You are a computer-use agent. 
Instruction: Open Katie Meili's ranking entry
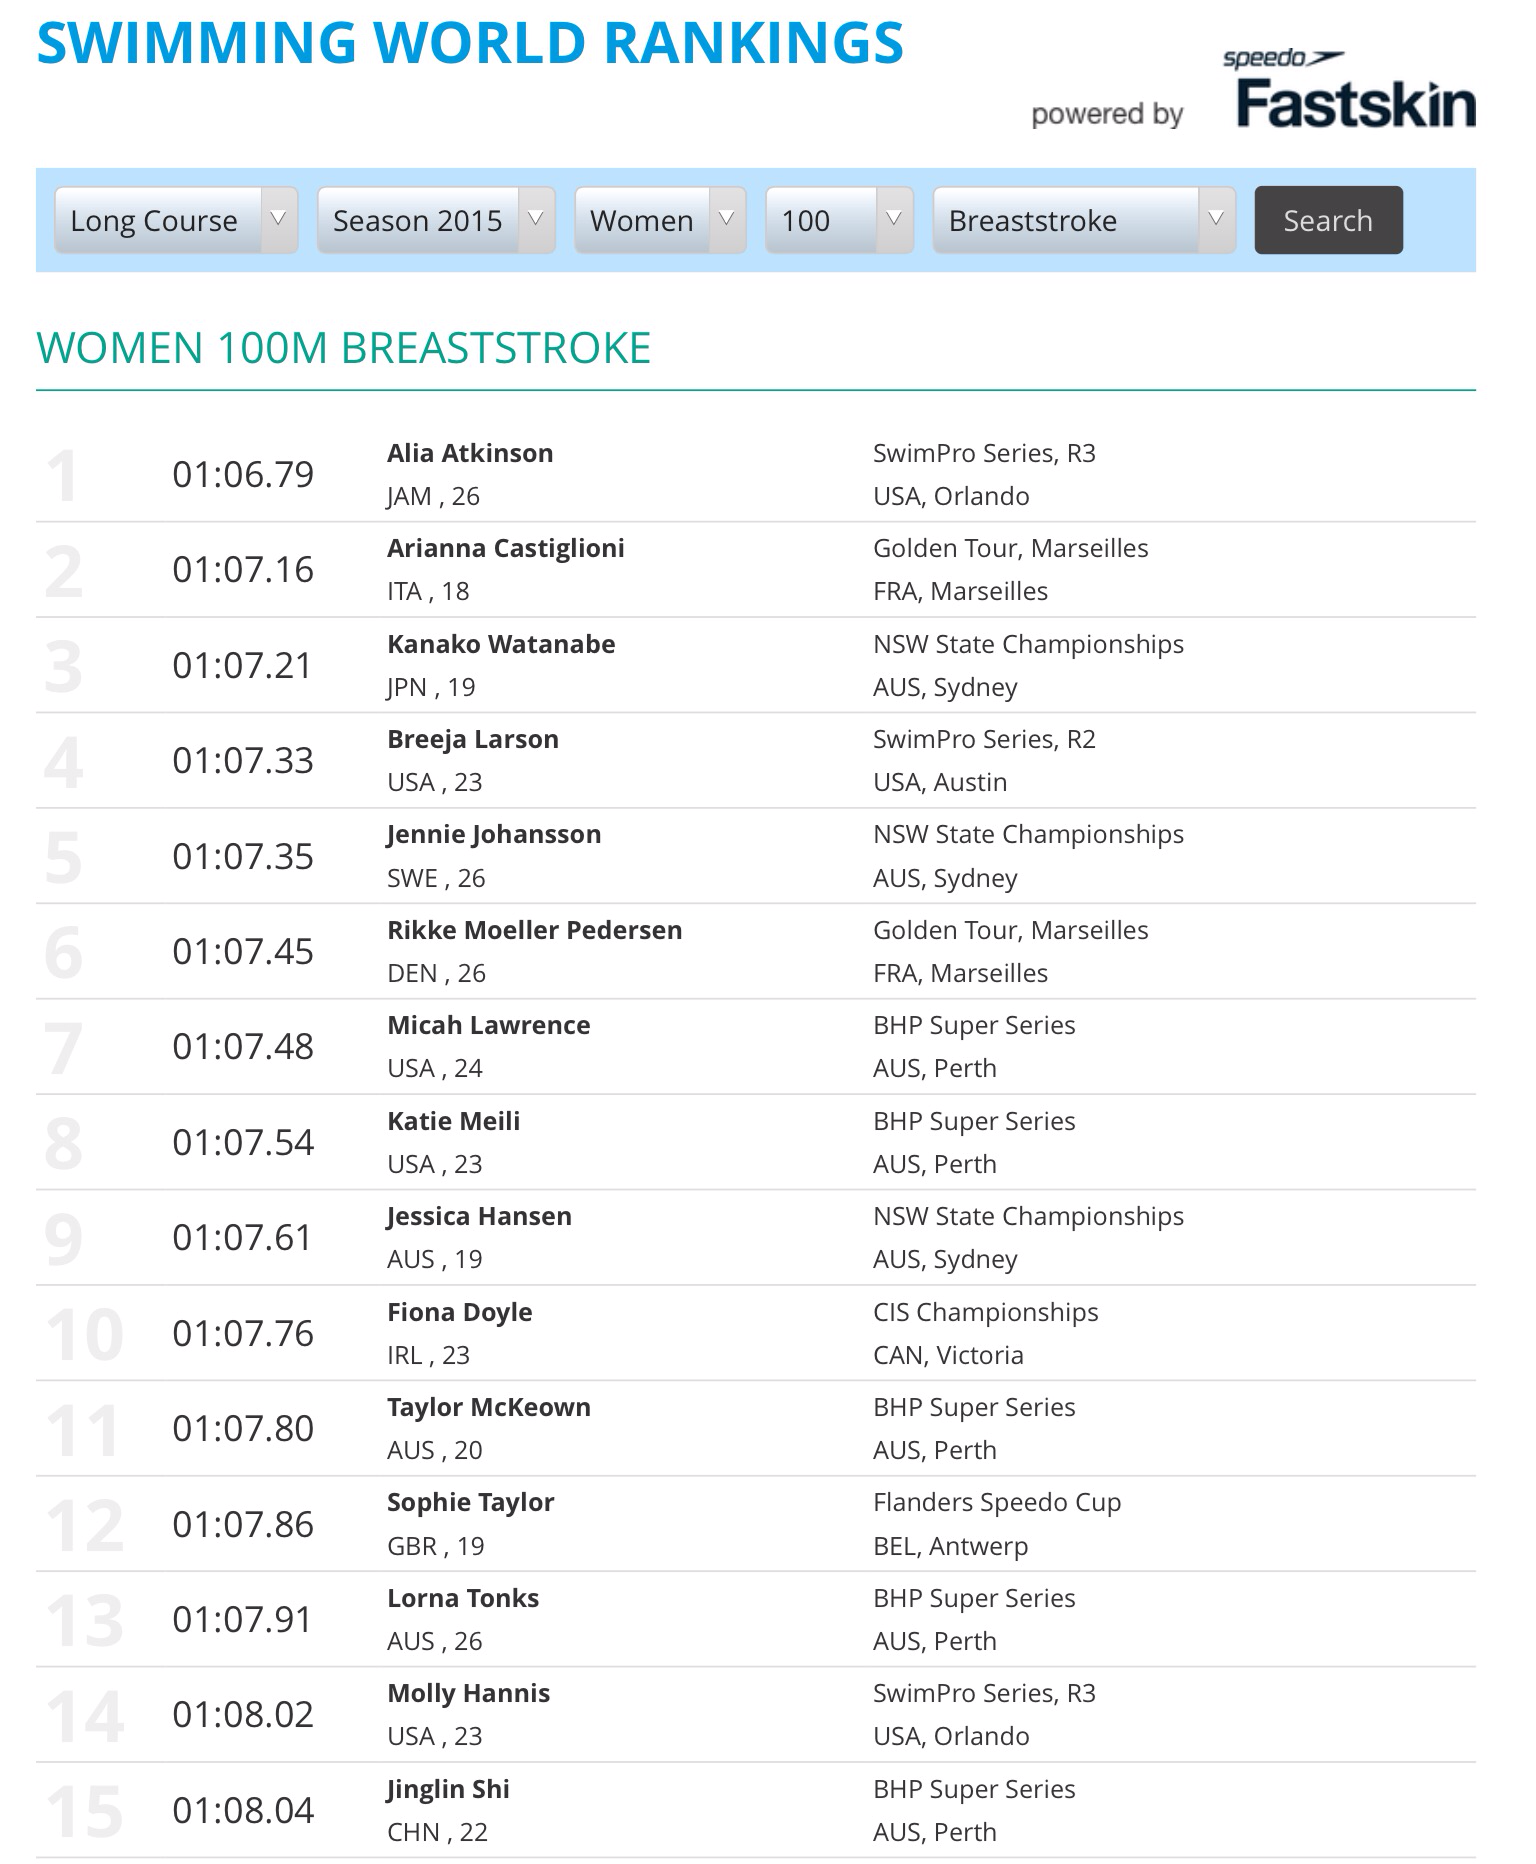(x=453, y=1121)
